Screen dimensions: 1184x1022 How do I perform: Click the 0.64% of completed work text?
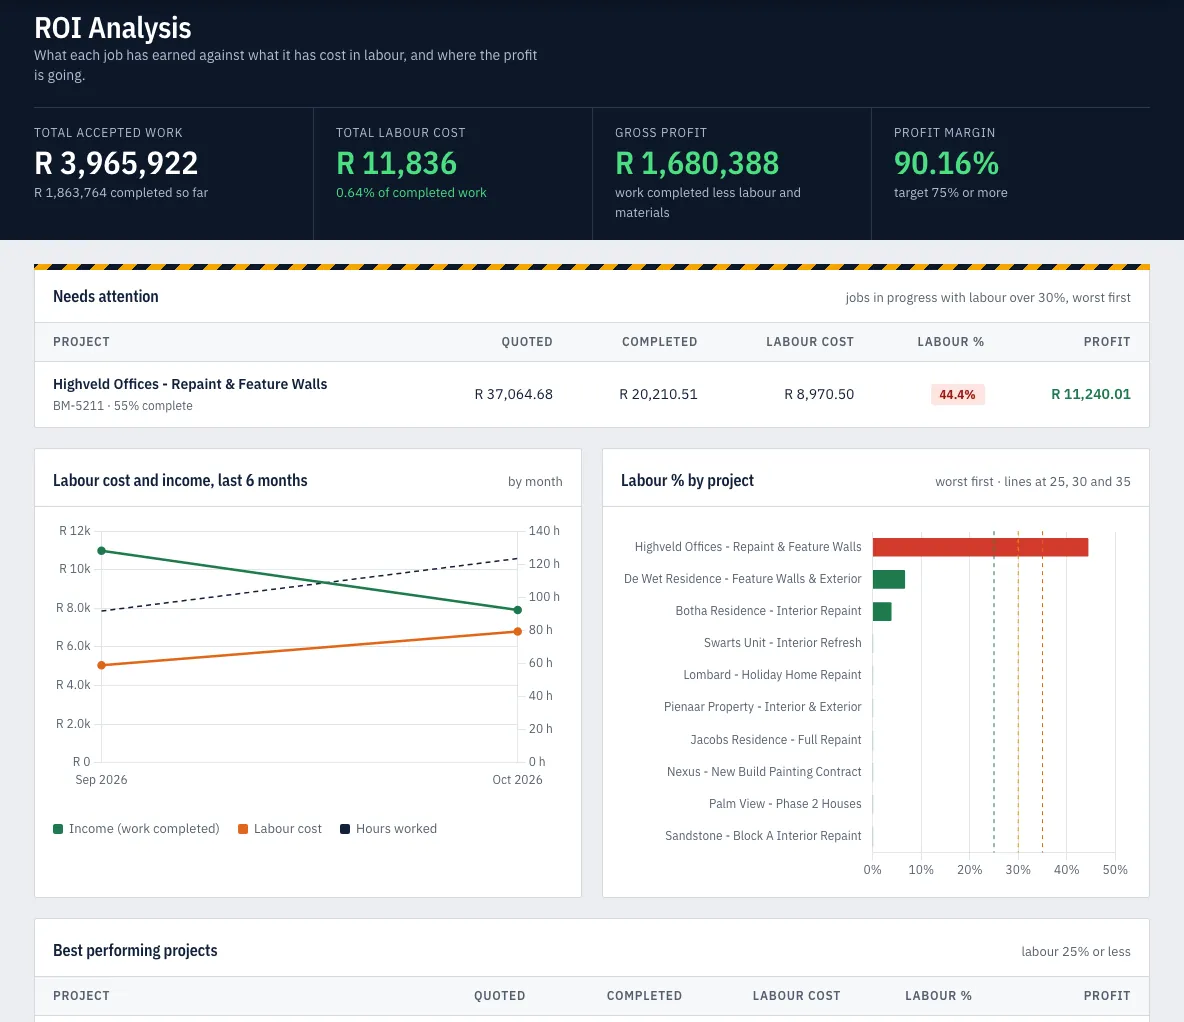(x=412, y=193)
